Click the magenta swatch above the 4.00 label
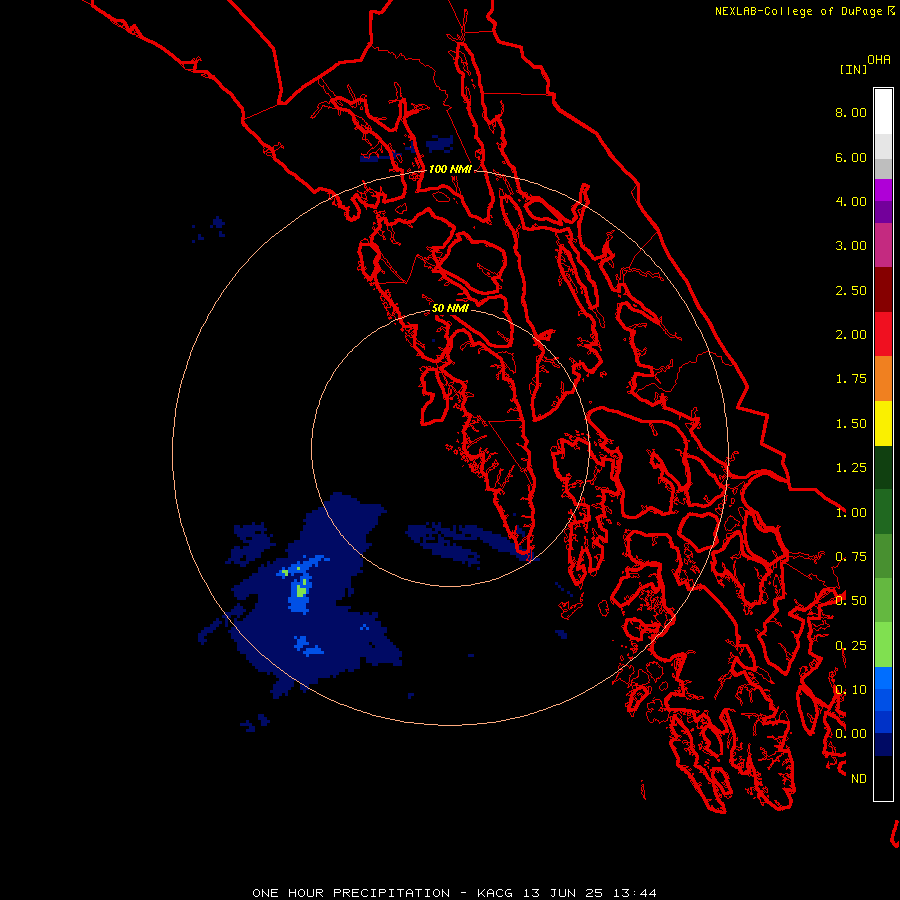 (x=883, y=190)
